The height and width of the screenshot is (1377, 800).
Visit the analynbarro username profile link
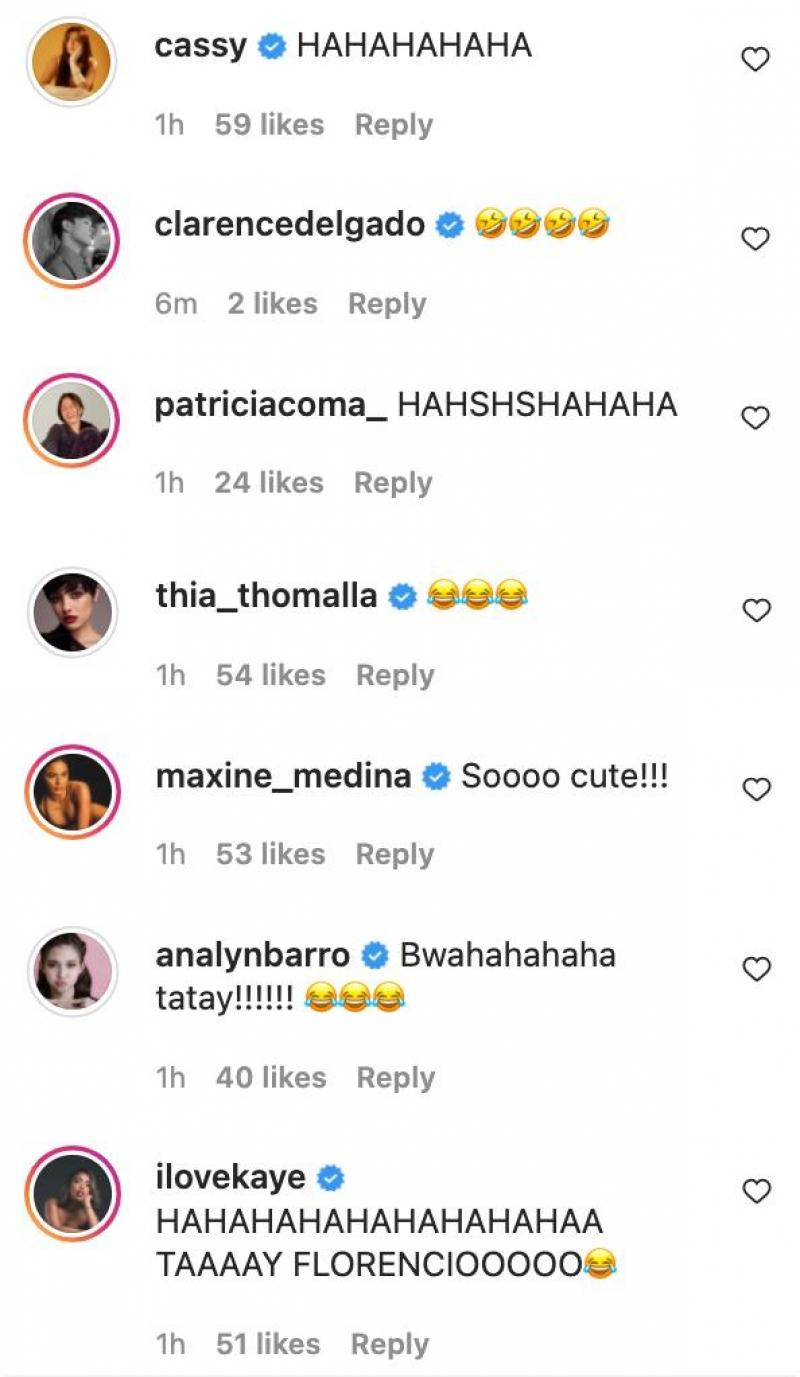pyautogui.click(x=253, y=955)
